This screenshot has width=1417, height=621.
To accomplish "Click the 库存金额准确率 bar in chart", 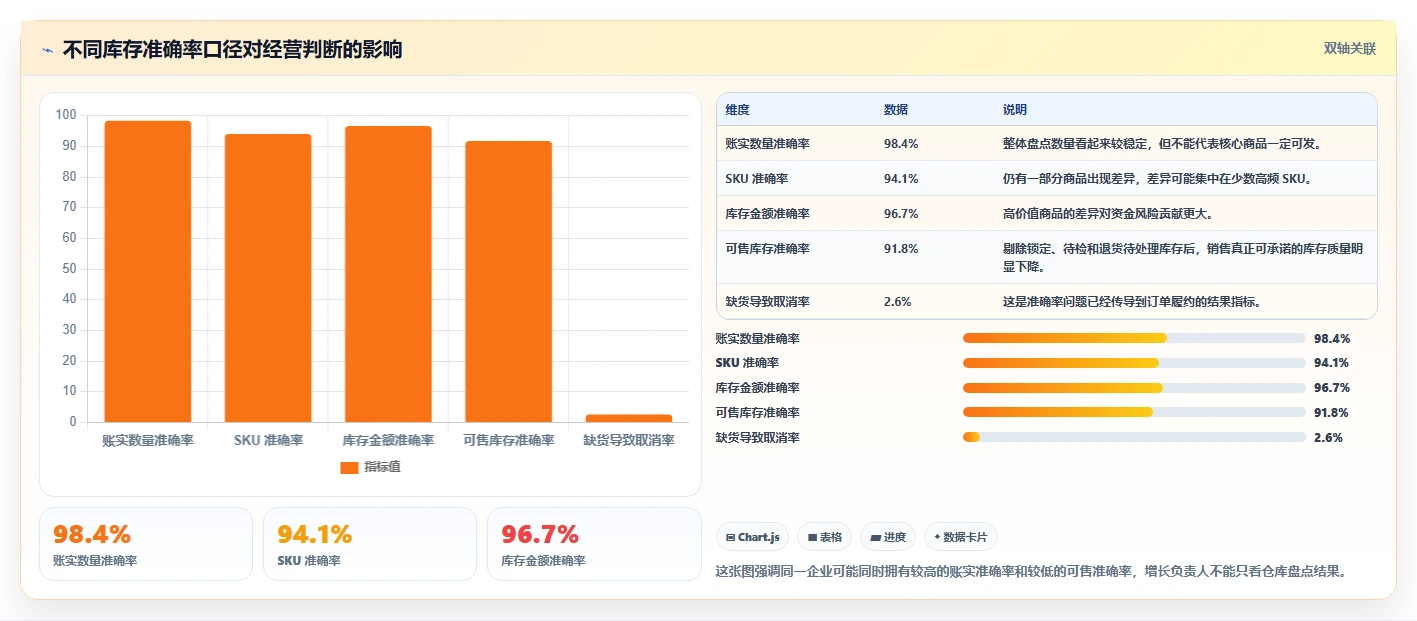I will pos(388,274).
